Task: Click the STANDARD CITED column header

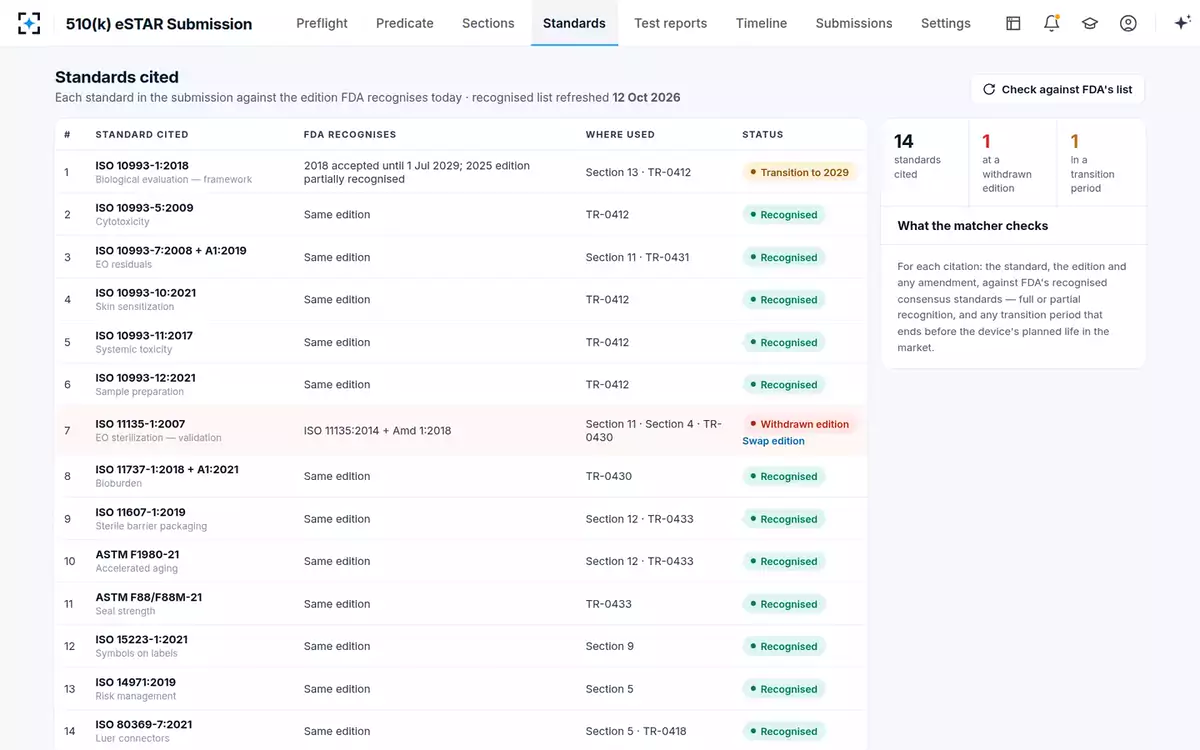Action: coord(142,134)
